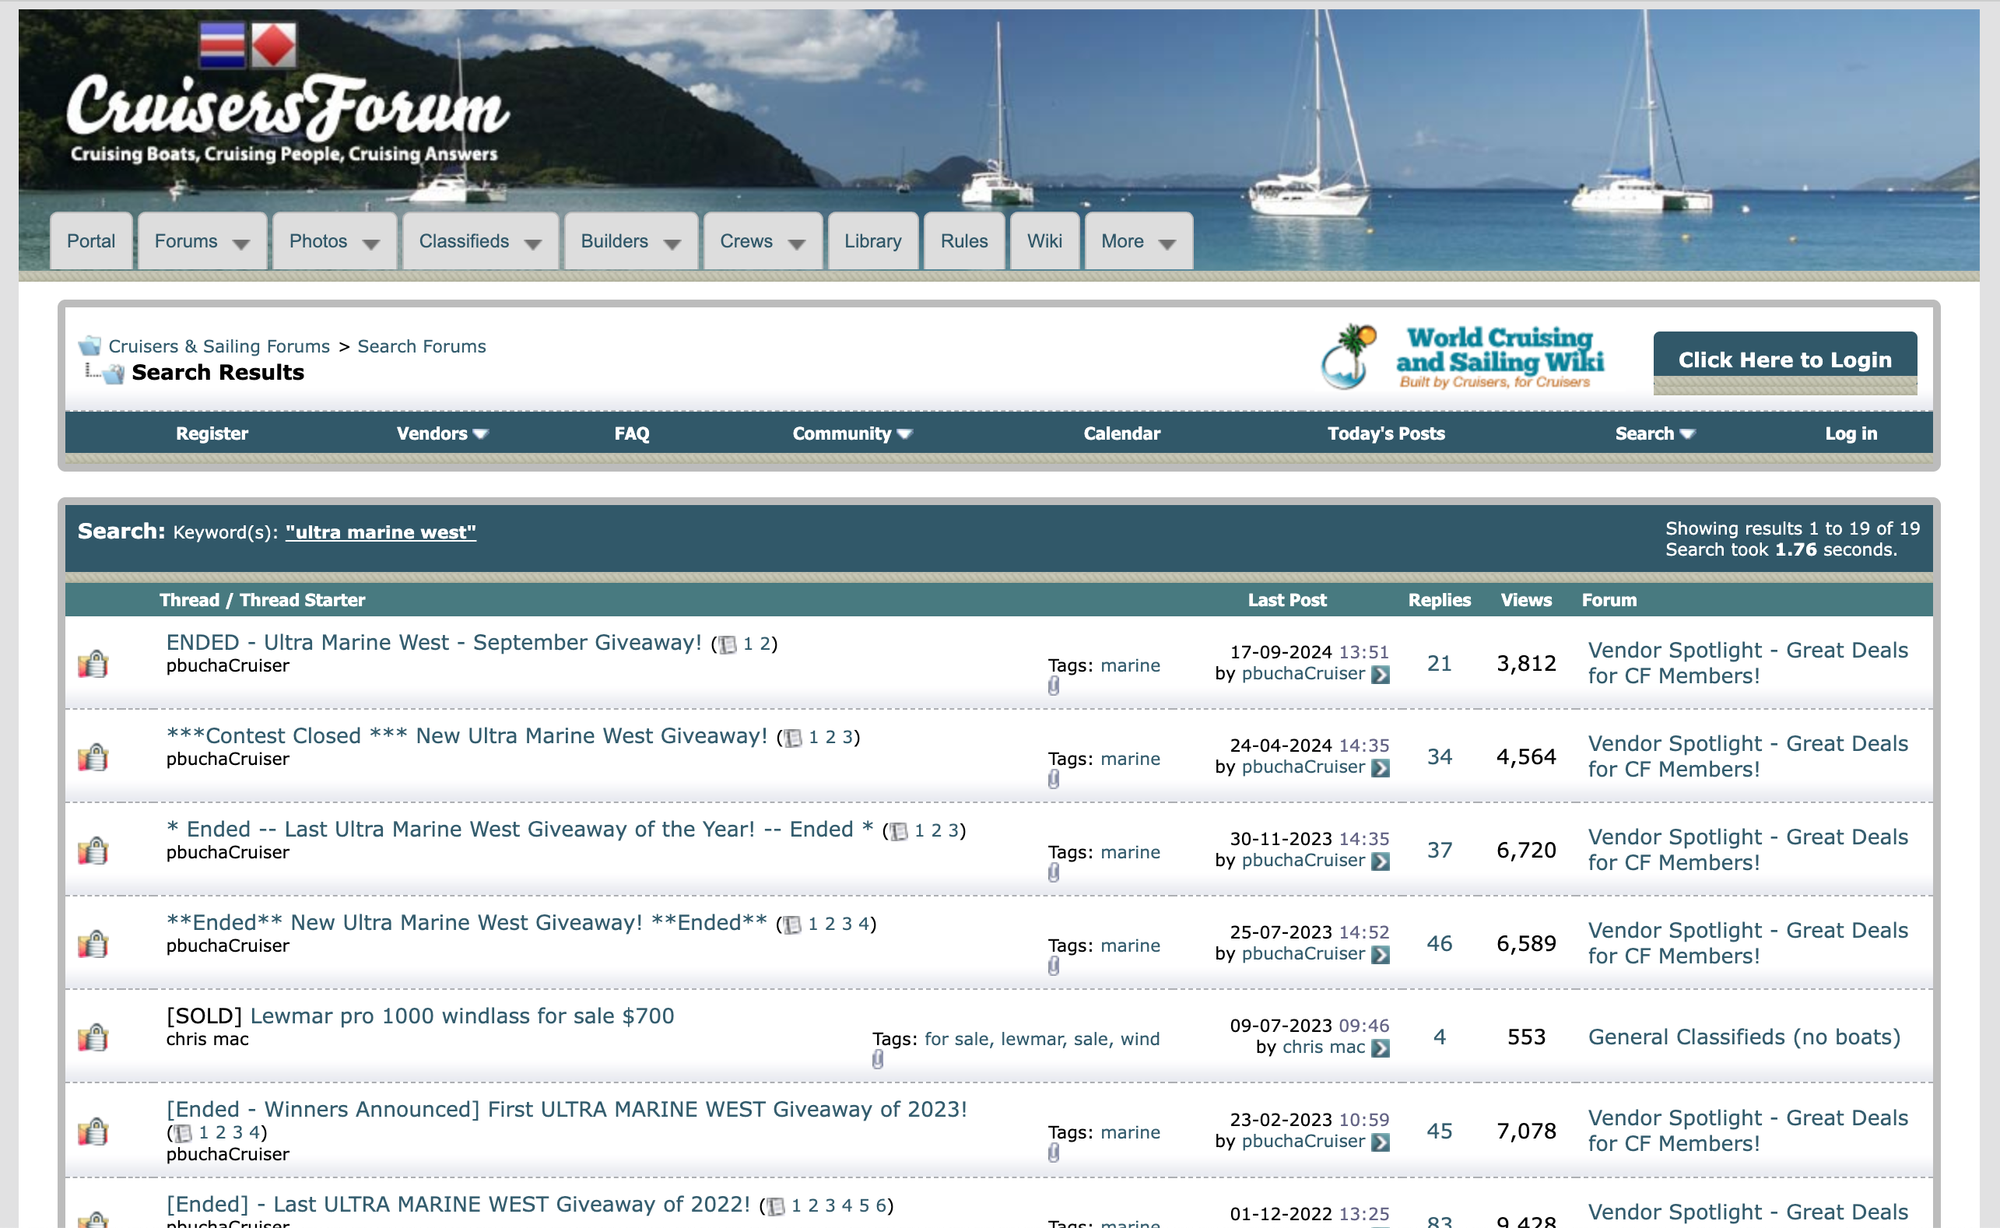This screenshot has width=2000, height=1228.
Task: Click multi-page icon next to Contest Closed thread
Action: click(793, 738)
